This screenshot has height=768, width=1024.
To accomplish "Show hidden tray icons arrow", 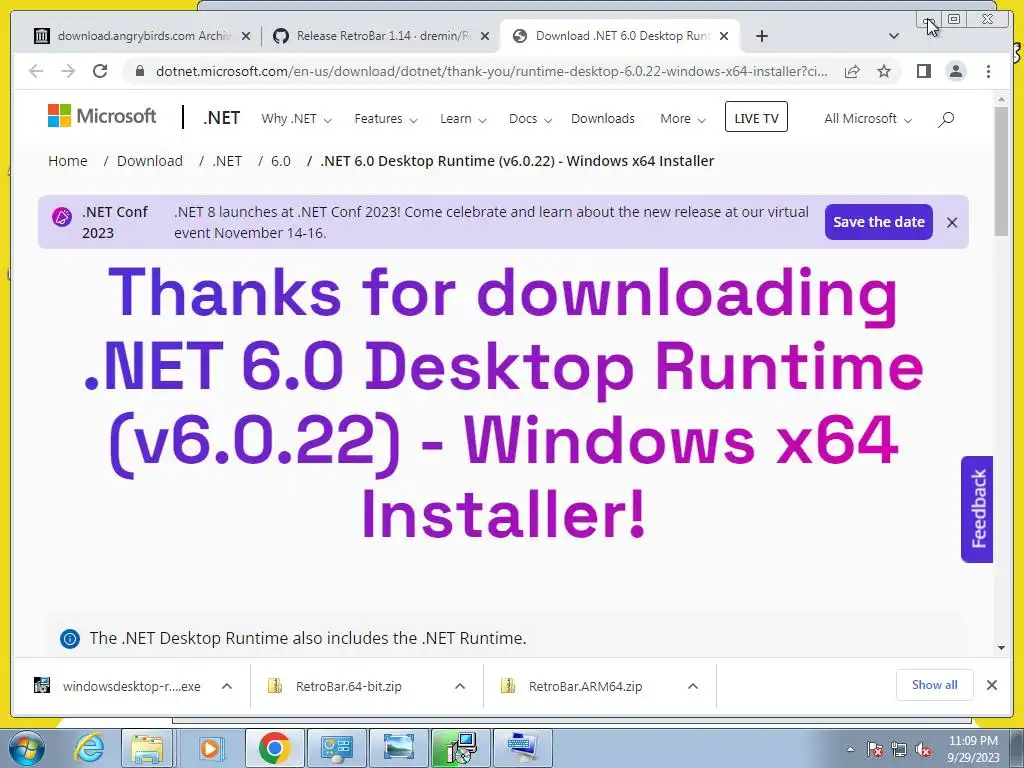I will click(x=850, y=749).
